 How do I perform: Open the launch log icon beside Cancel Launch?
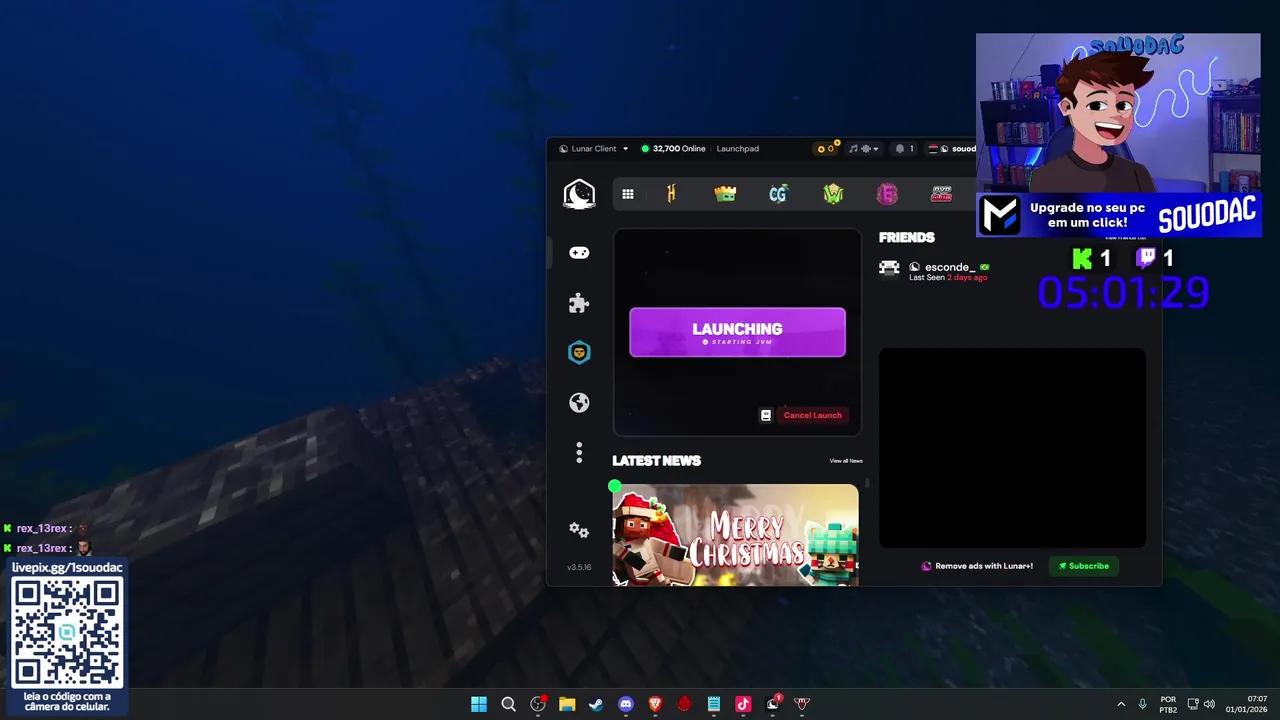pos(766,415)
